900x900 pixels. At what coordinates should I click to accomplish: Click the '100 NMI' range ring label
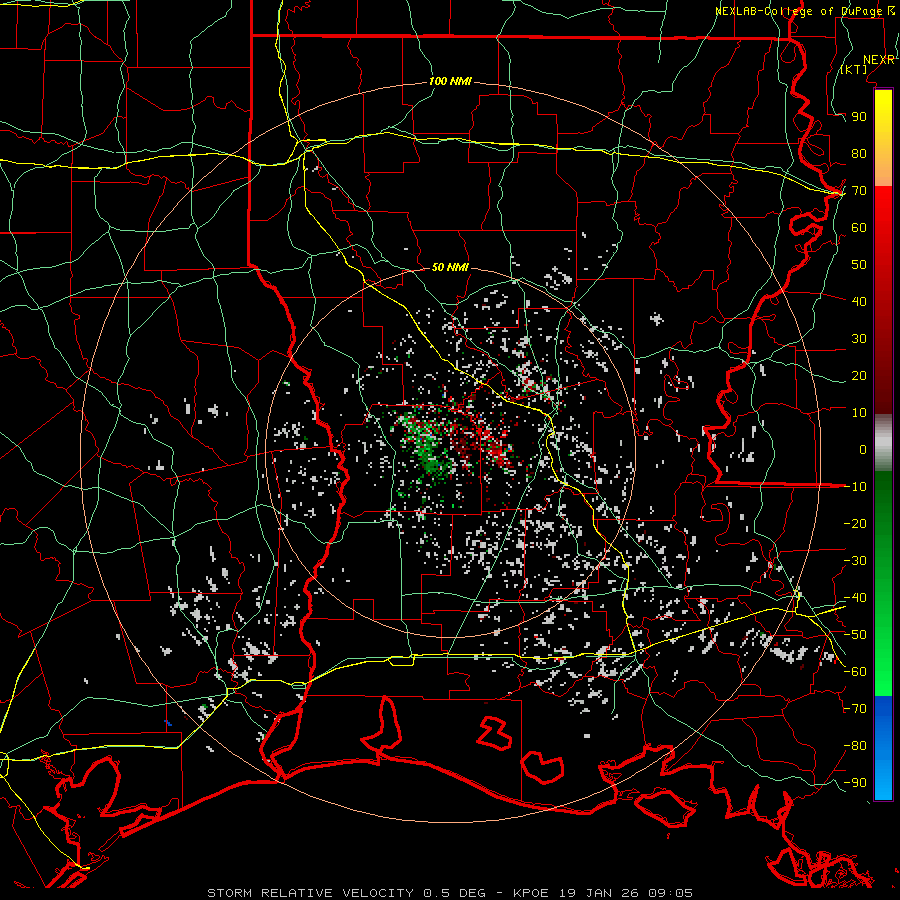click(450, 82)
